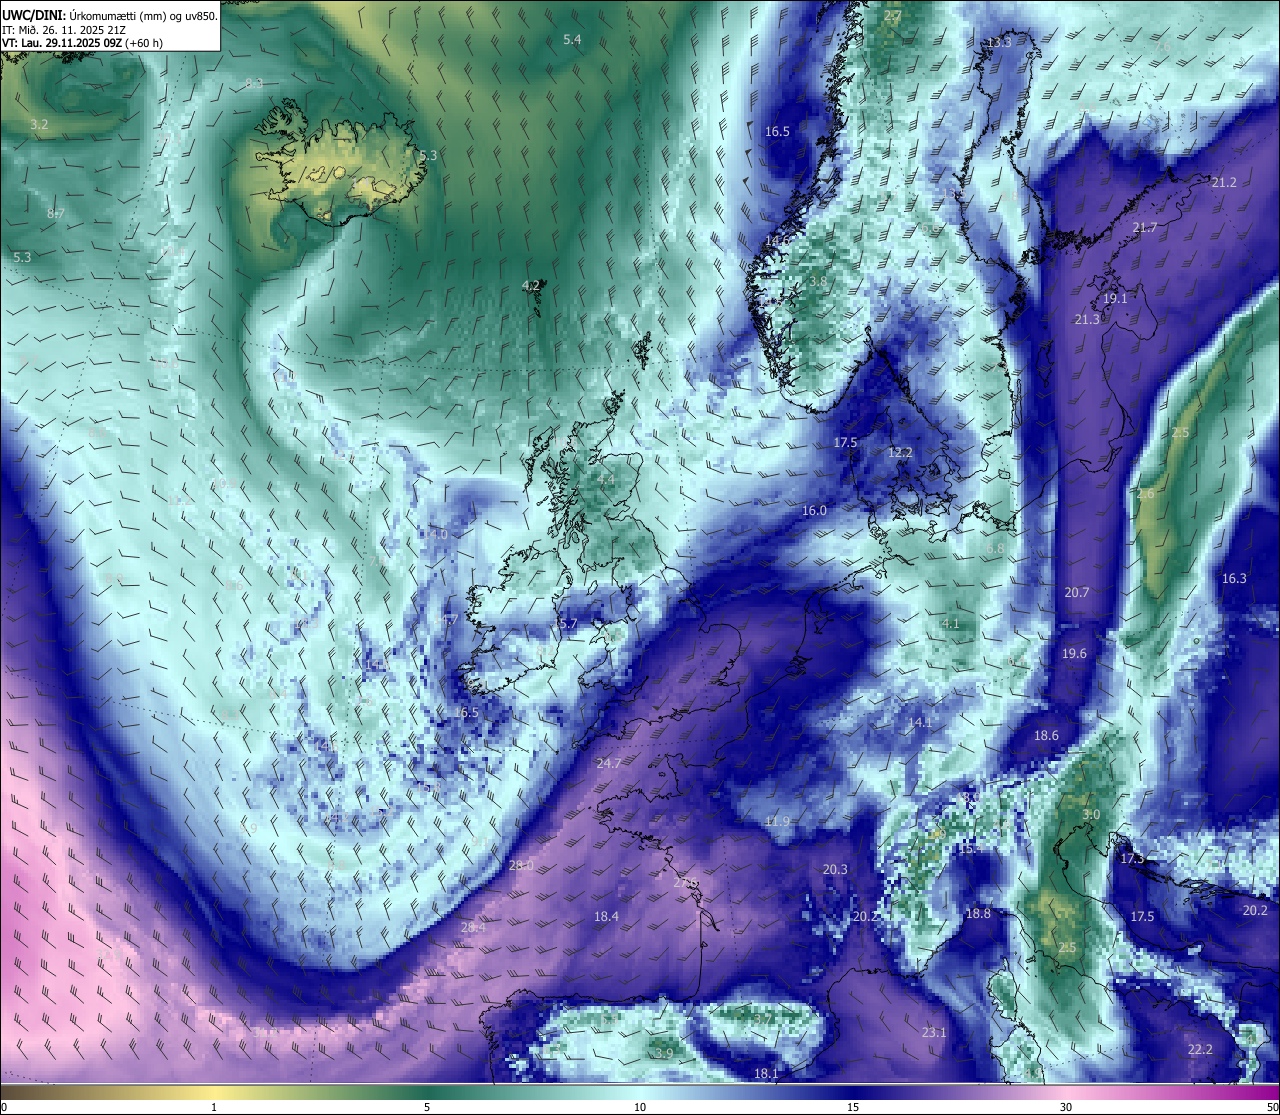Click the map value label 22.2
1280x1115 pixels.
[x=1200, y=1050]
